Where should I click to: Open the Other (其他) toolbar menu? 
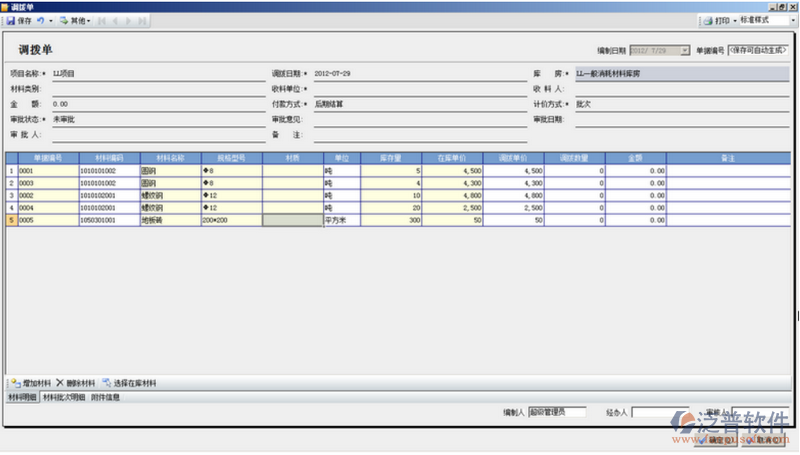click(74, 20)
